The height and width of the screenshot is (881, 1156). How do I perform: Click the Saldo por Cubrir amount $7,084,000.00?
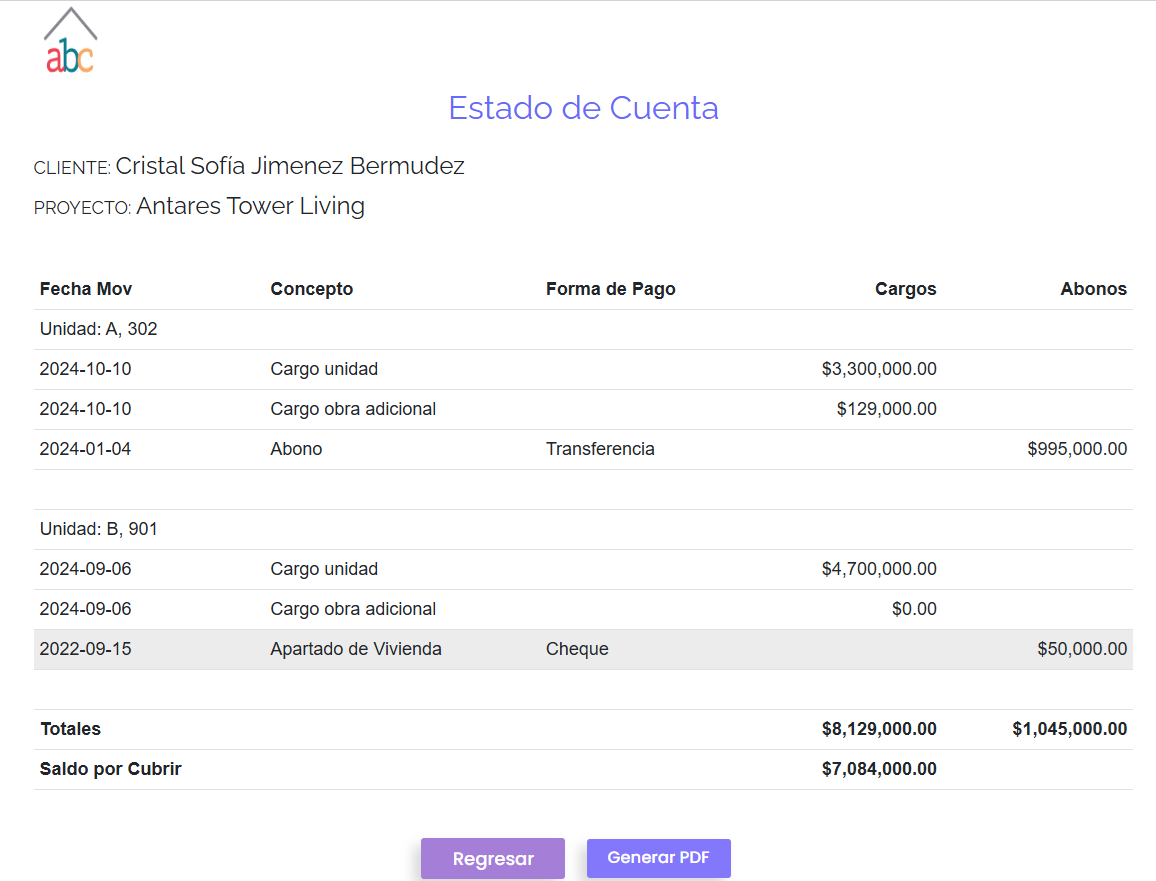pos(878,769)
